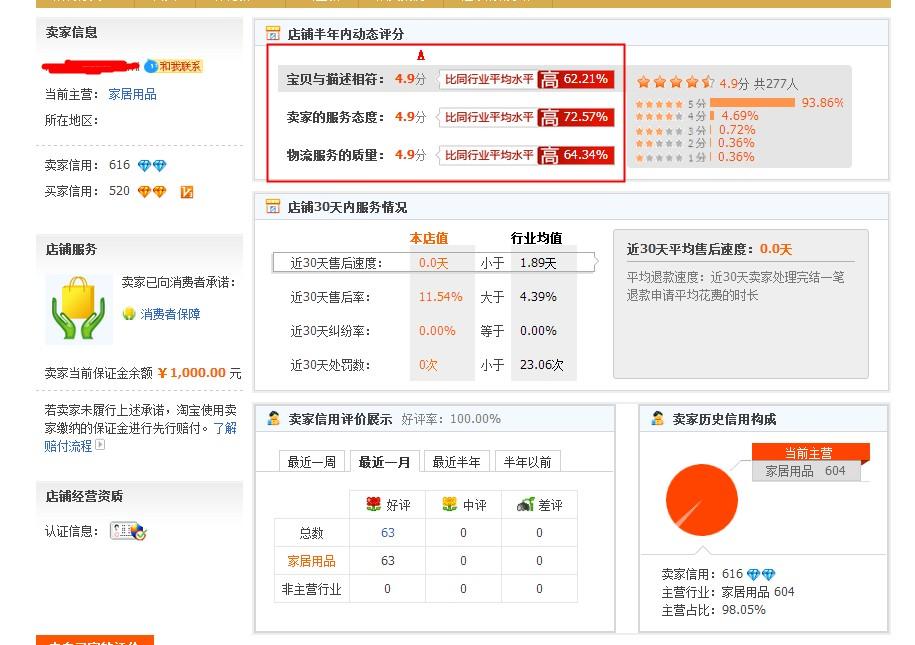Open the 63 total positive reviews link
Screen dimensions: 915x645
tap(387, 532)
